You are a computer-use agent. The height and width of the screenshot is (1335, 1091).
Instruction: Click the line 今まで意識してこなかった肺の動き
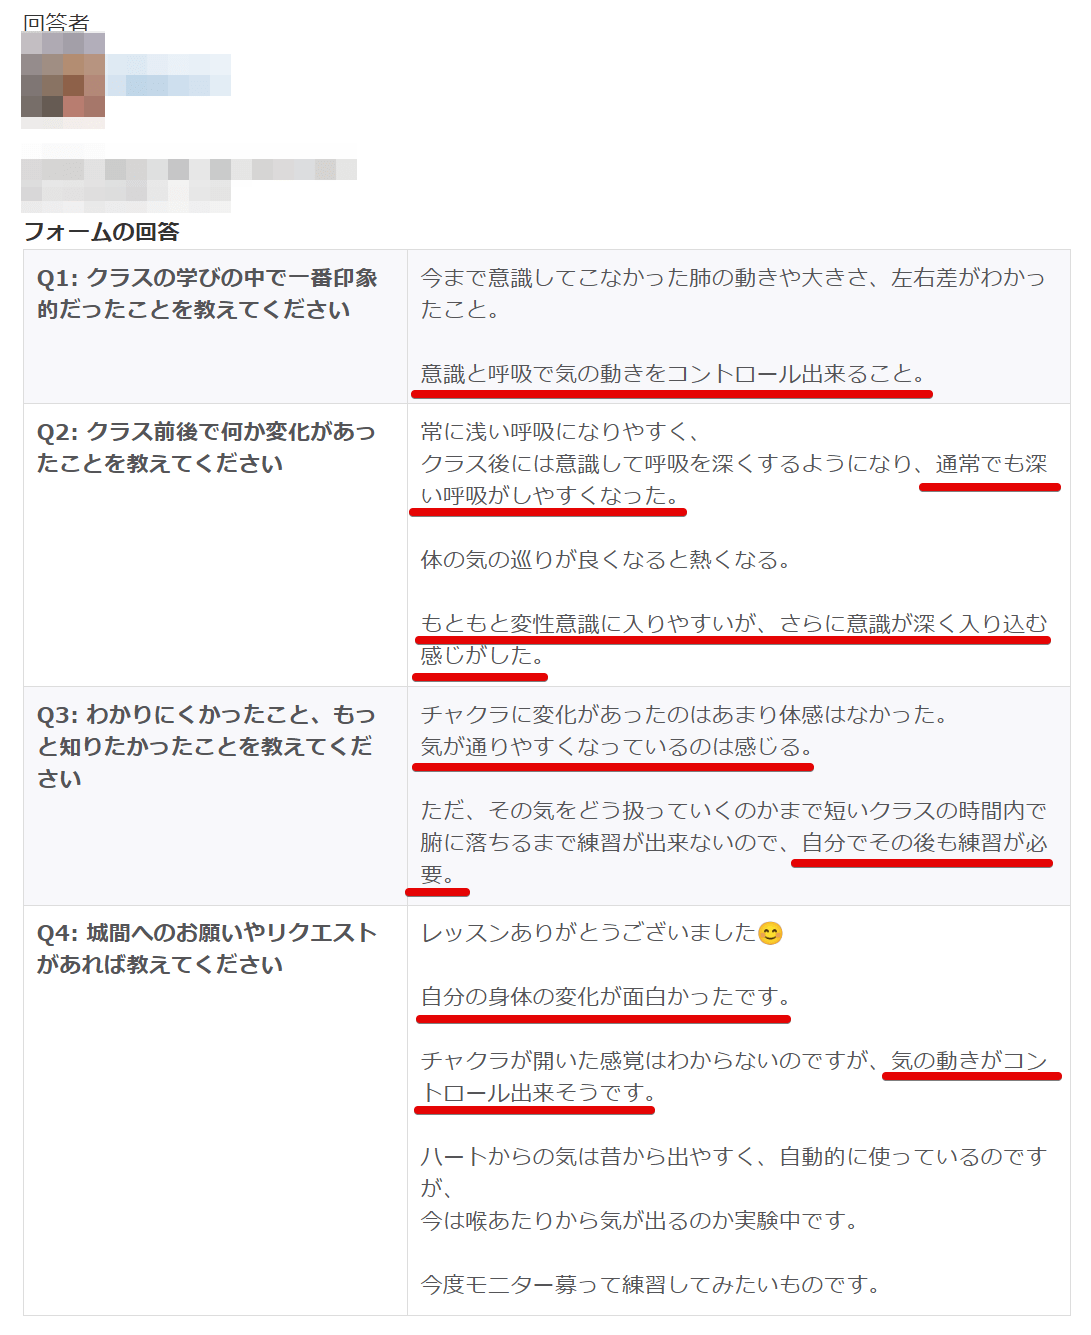click(x=732, y=278)
